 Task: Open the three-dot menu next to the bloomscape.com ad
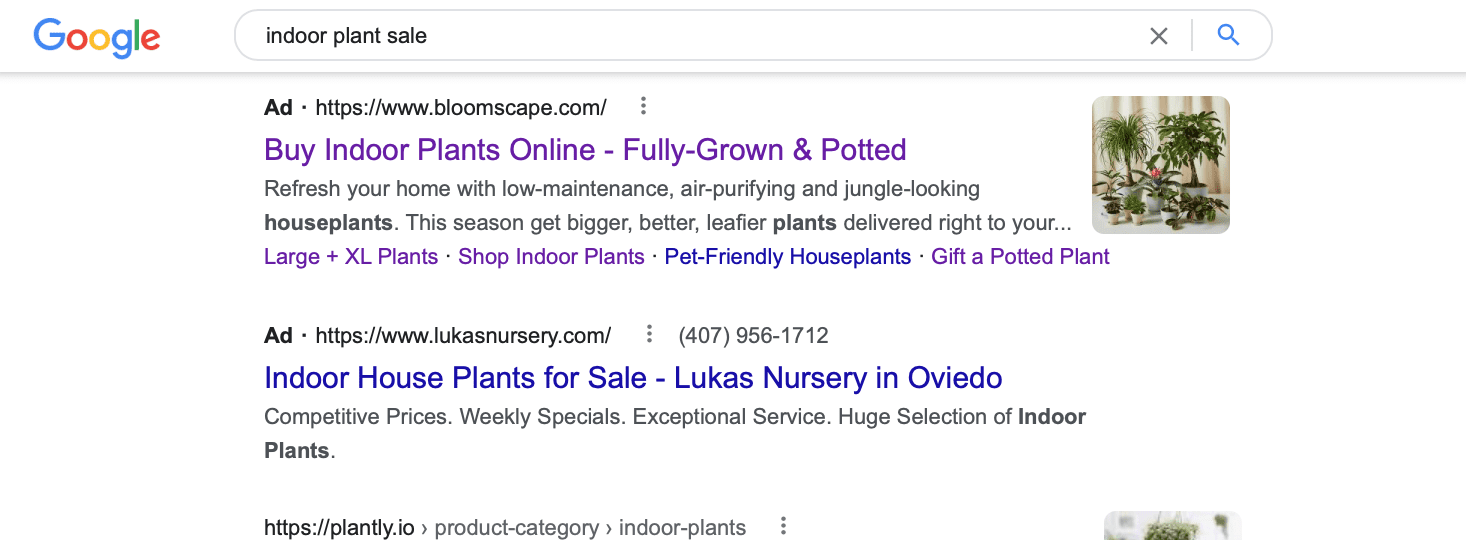point(644,106)
